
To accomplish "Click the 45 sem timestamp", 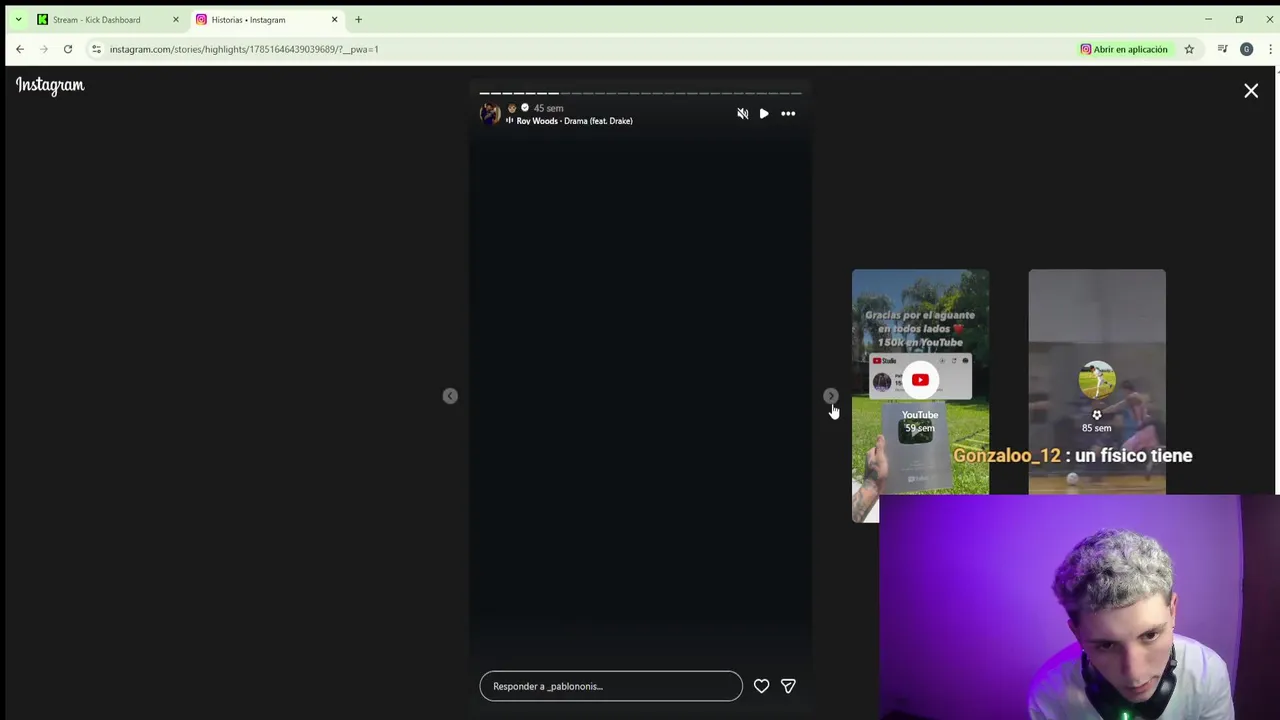I will pos(548,108).
